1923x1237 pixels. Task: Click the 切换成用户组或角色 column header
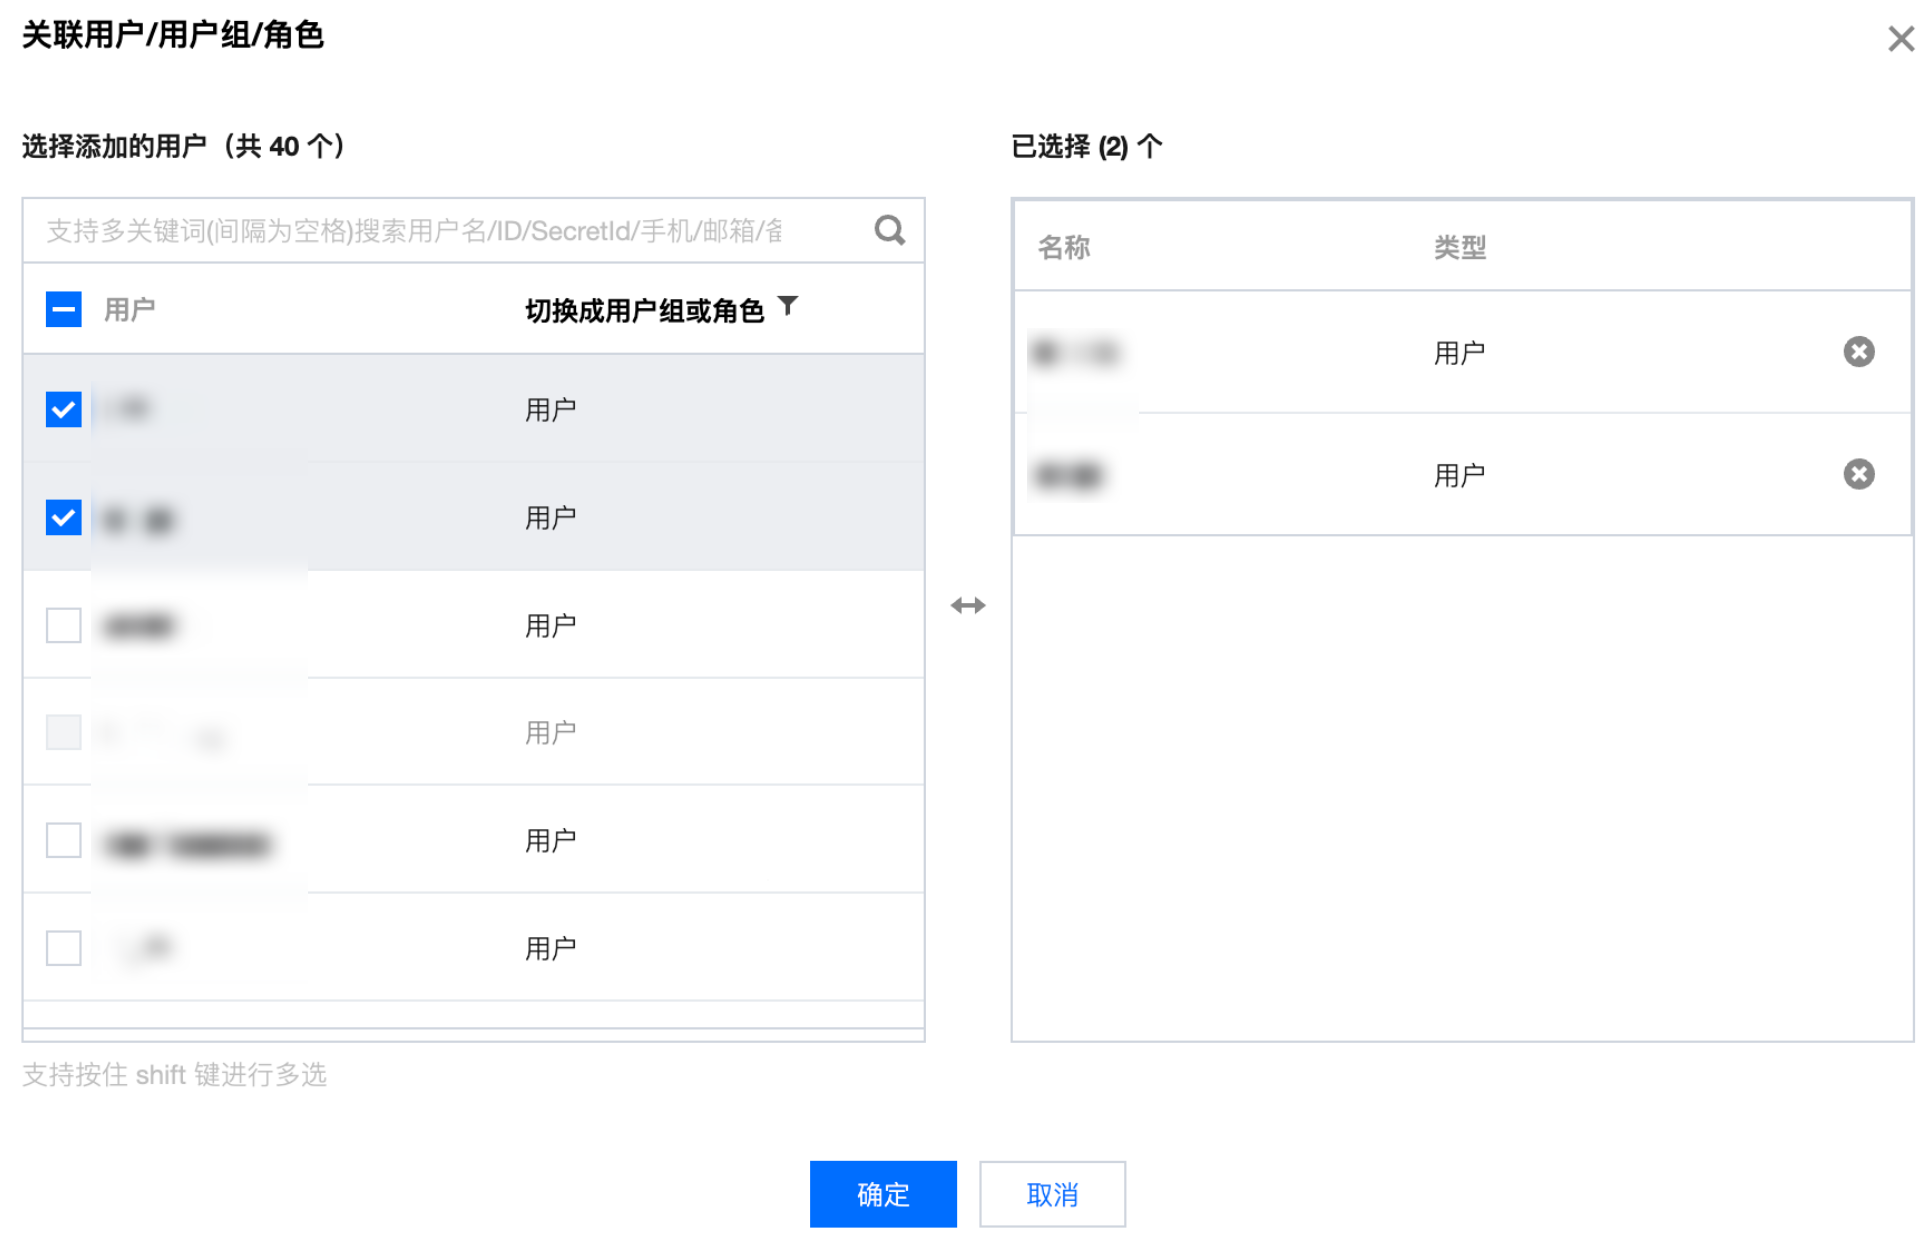click(643, 311)
